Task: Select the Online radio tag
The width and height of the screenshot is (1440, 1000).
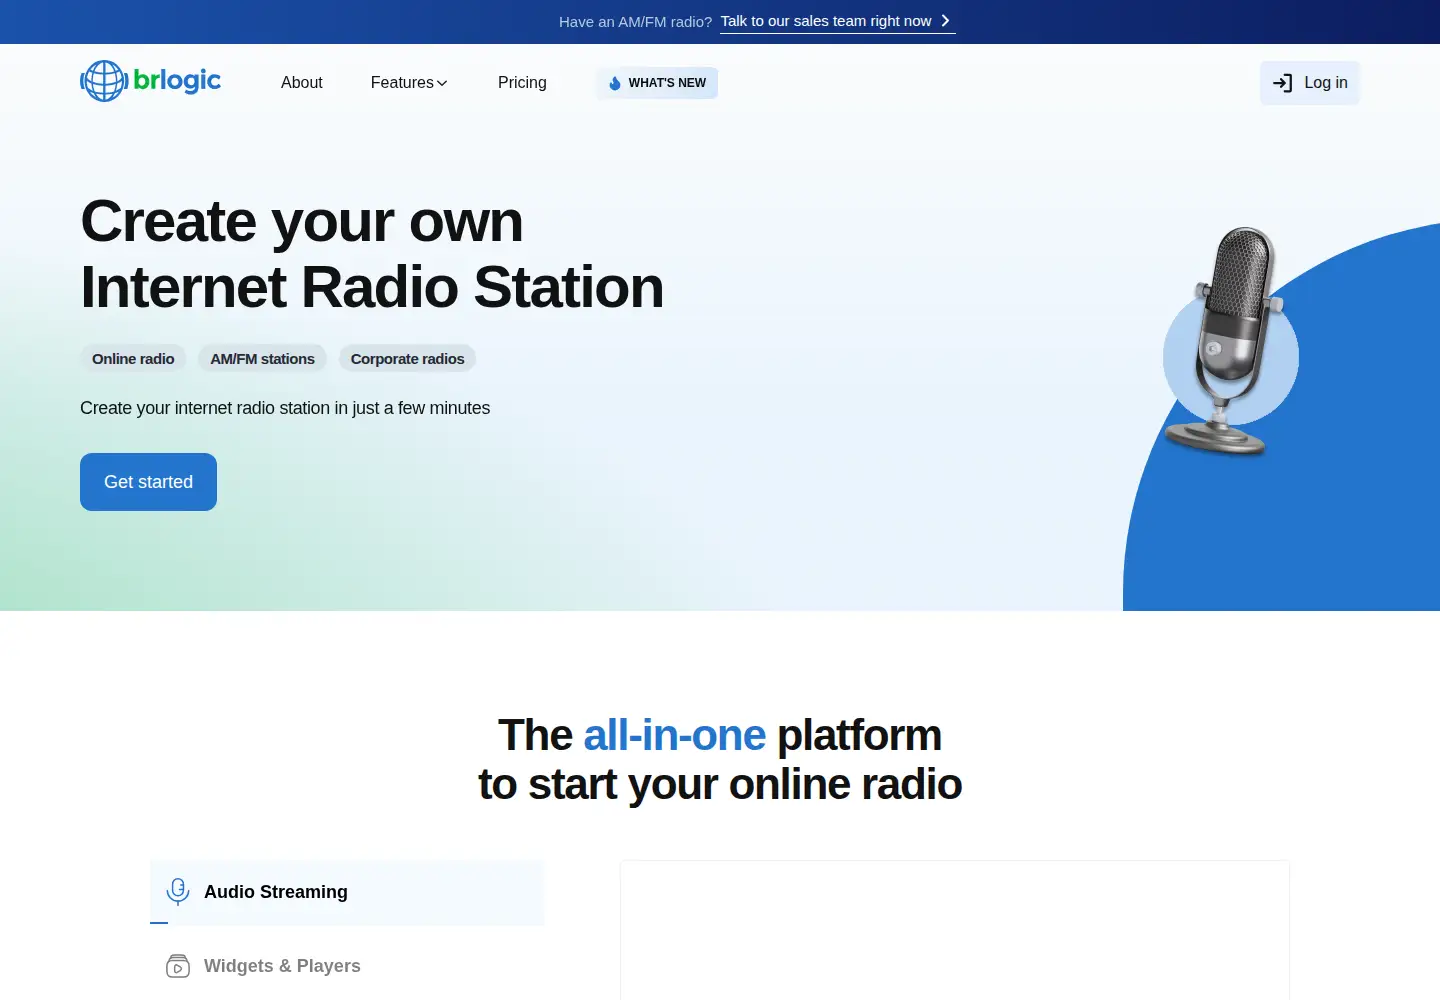Action: coord(133,359)
